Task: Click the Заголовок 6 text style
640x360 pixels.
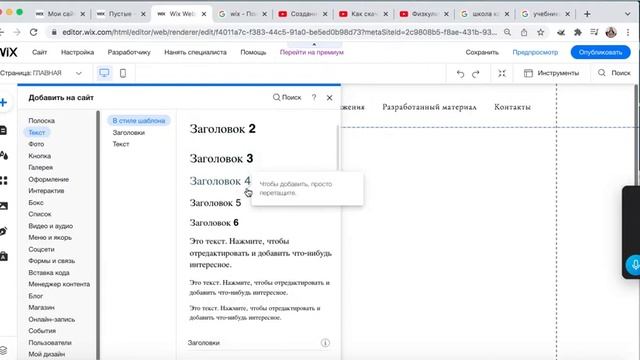Action: pos(214,223)
